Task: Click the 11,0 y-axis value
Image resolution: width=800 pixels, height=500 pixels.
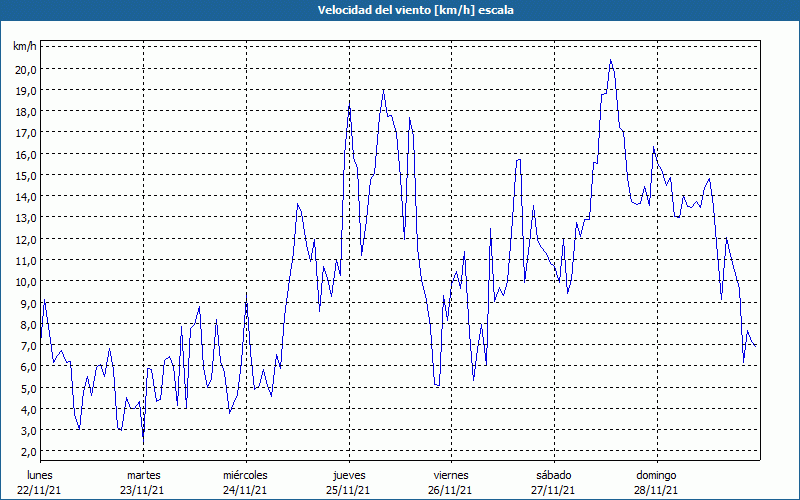Action: pyautogui.click(x=26, y=261)
